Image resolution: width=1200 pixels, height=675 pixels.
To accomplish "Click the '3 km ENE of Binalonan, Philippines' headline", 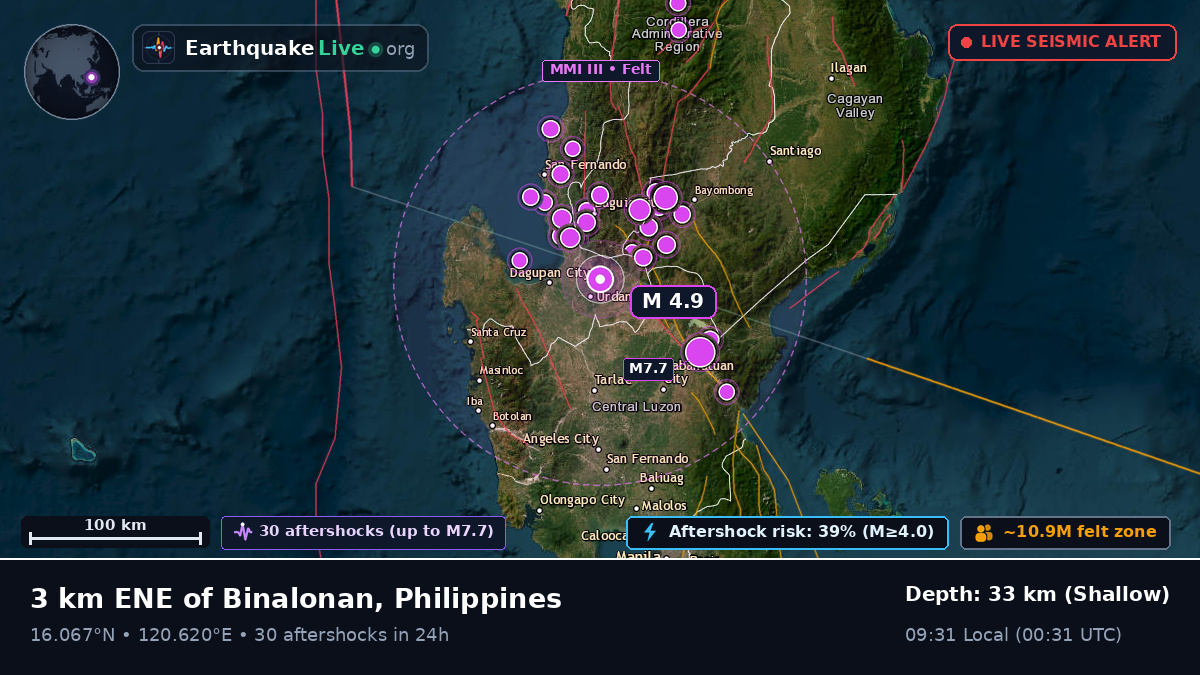I will pyautogui.click(x=296, y=599).
